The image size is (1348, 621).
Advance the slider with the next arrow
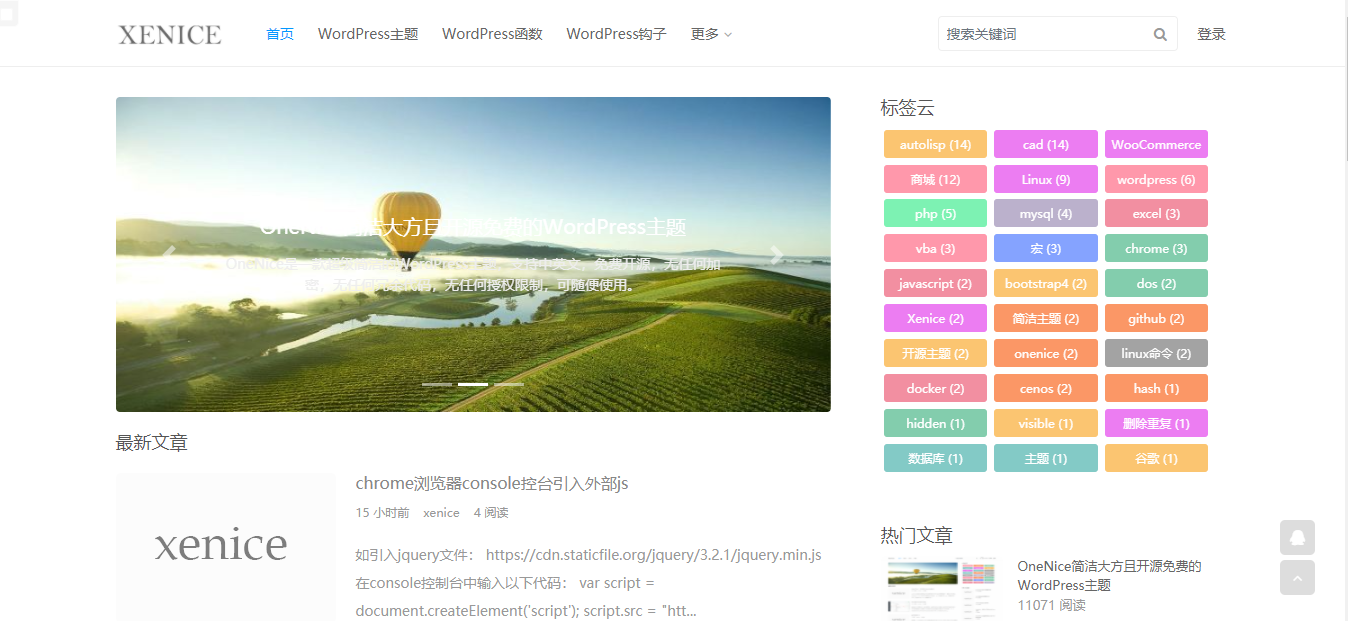coord(776,255)
